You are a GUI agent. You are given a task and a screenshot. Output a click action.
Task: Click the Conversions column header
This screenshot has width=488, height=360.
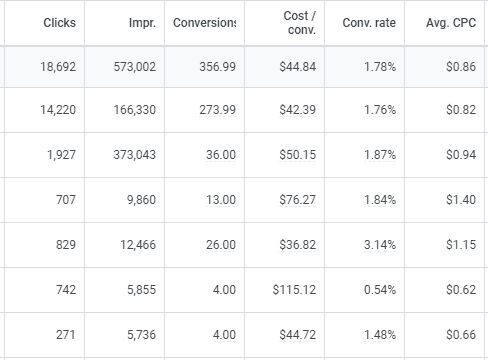pyautogui.click(x=204, y=23)
